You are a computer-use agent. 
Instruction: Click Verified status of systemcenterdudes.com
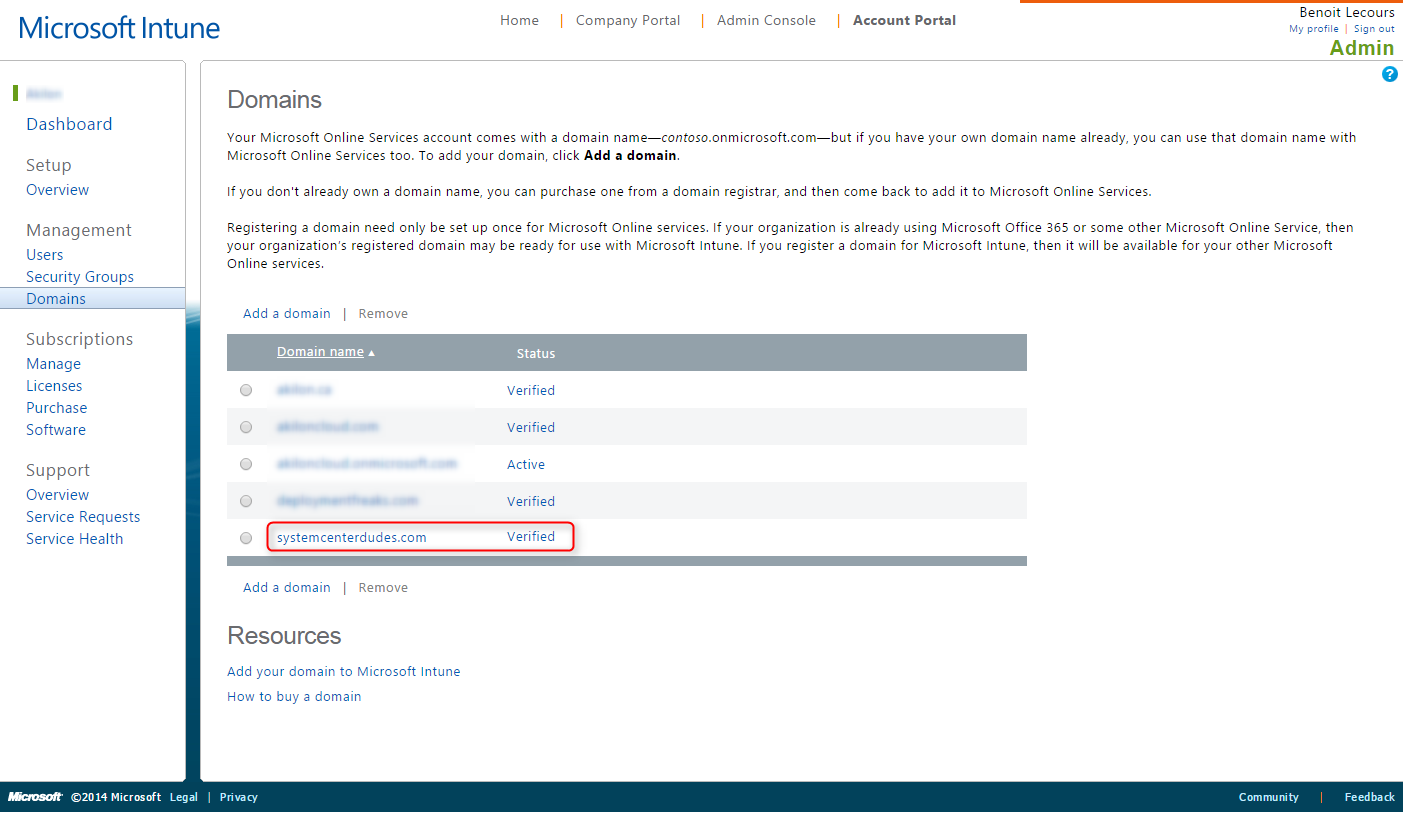tap(531, 537)
